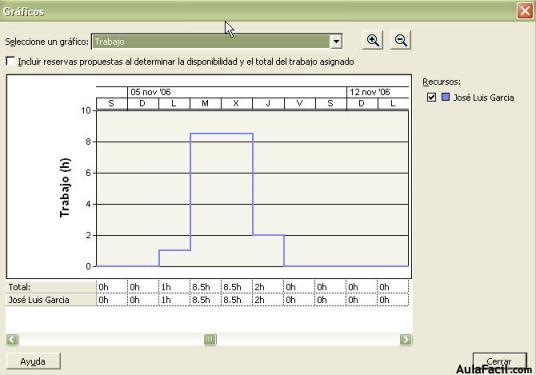Open the Seleccione un gráfico dropdown arrow
The width and height of the screenshot is (536, 375).
click(336, 42)
